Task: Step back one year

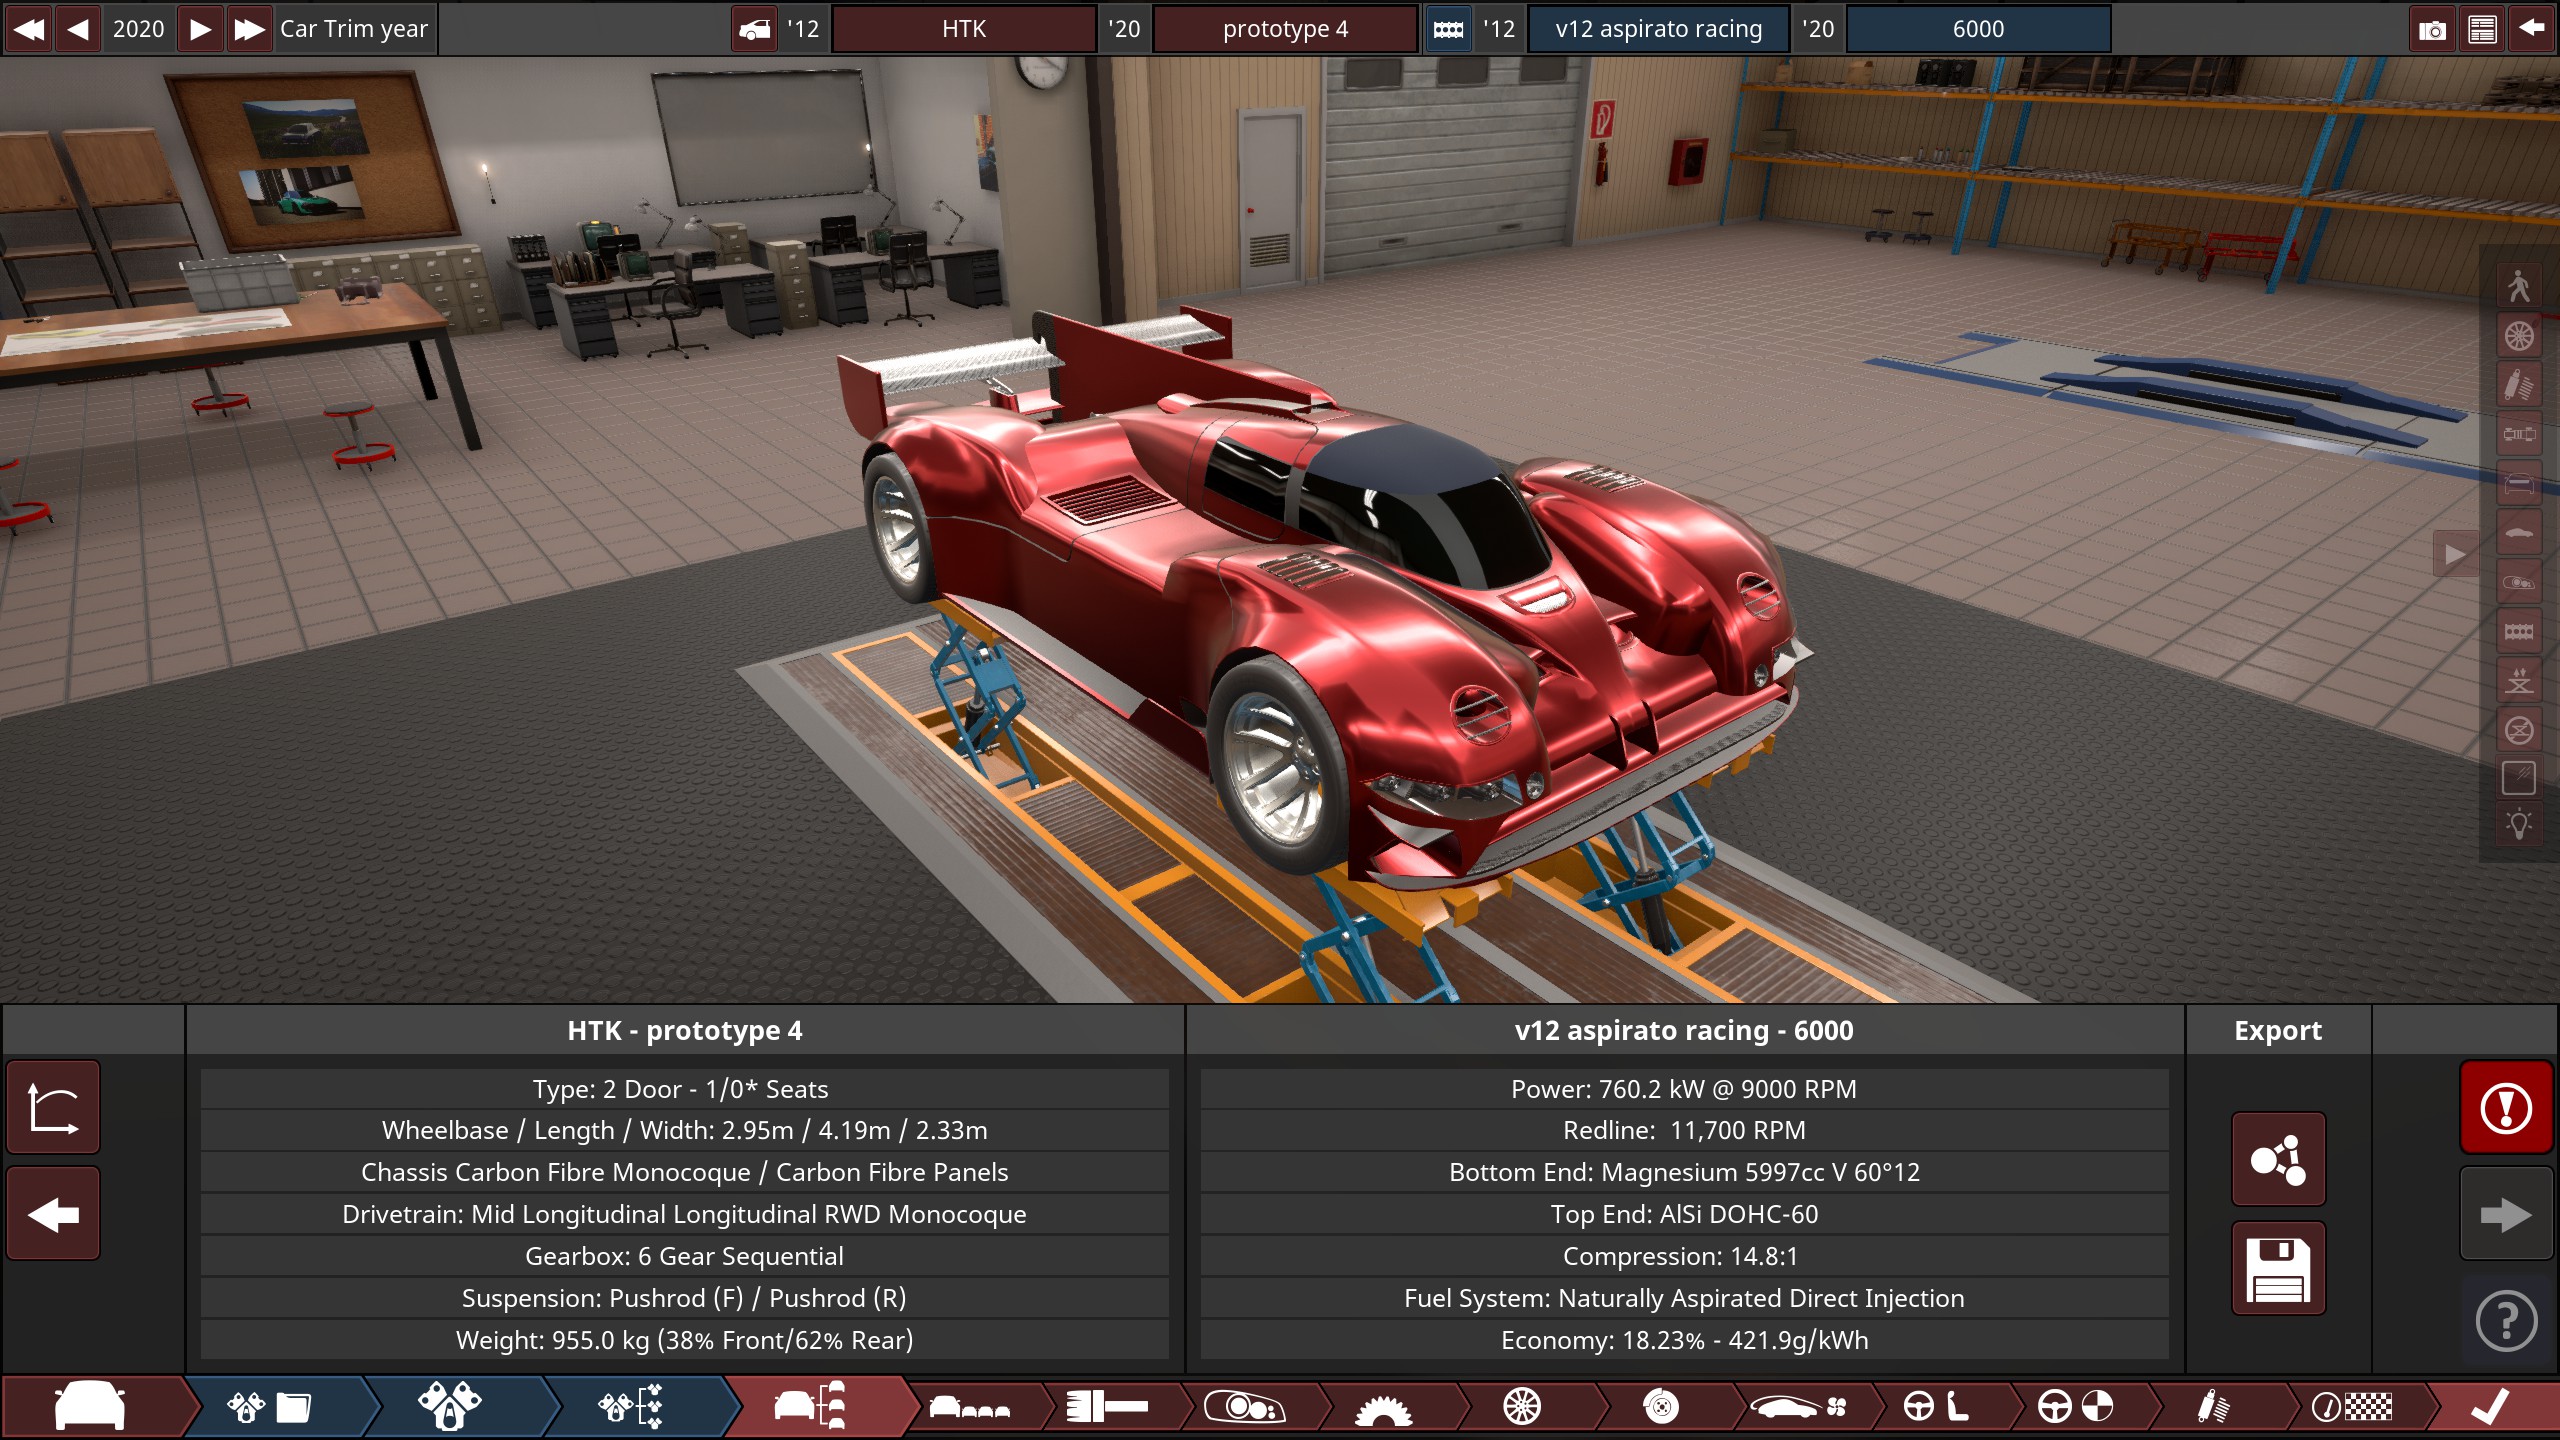Action: [77, 29]
